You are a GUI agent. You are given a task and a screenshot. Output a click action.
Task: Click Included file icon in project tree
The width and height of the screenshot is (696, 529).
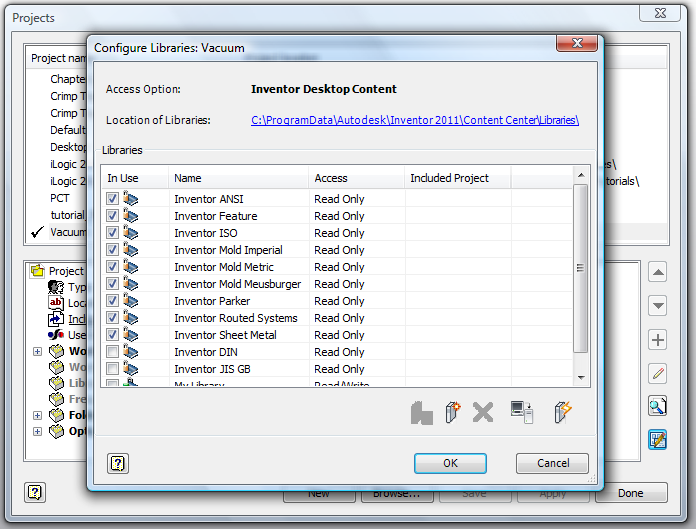pos(56,319)
